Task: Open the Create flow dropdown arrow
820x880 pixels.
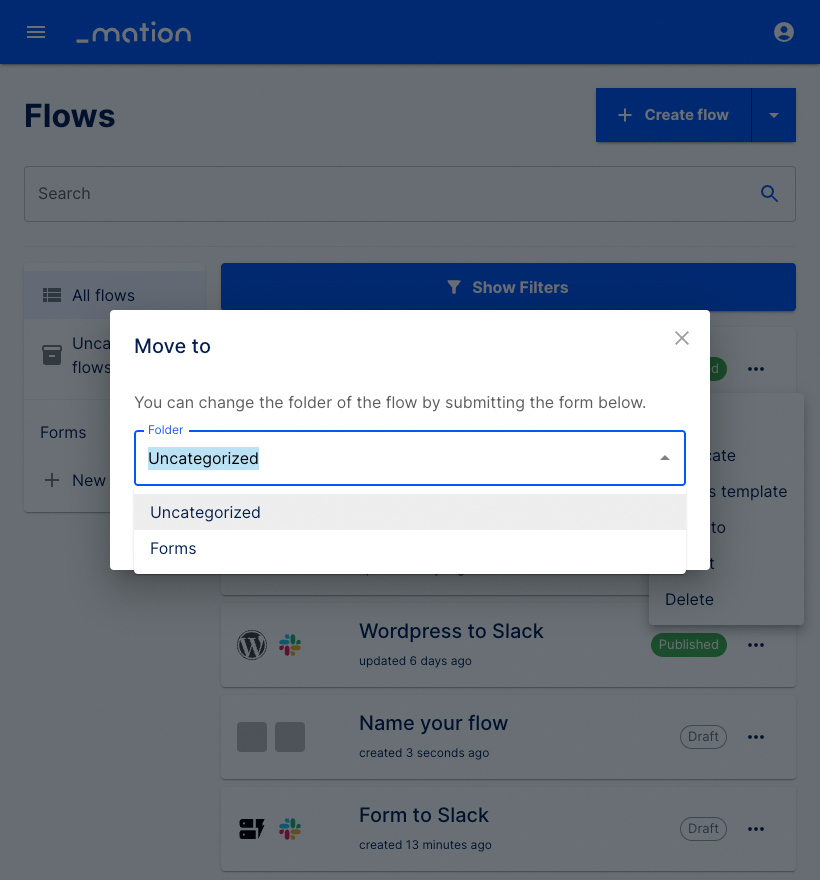Action: pyautogui.click(x=774, y=114)
